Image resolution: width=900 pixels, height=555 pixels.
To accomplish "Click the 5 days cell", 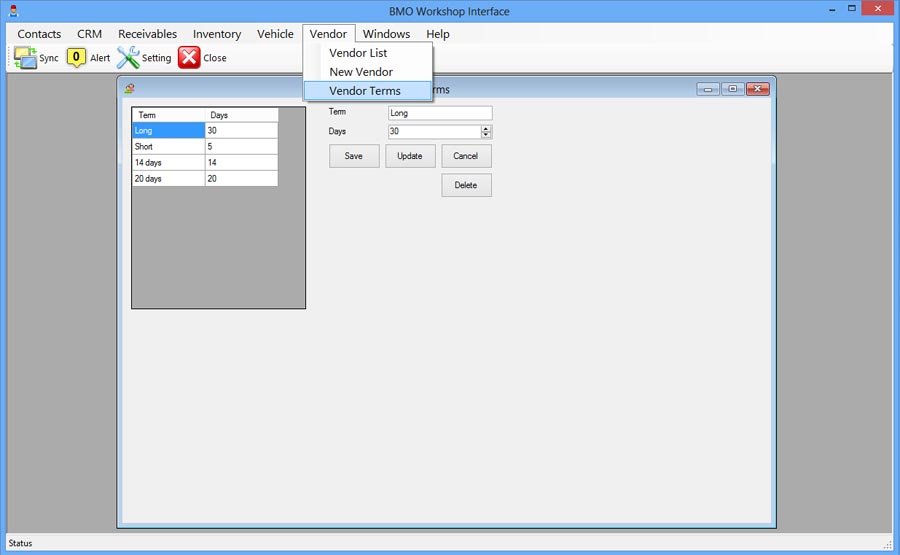I will (x=242, y=146).
